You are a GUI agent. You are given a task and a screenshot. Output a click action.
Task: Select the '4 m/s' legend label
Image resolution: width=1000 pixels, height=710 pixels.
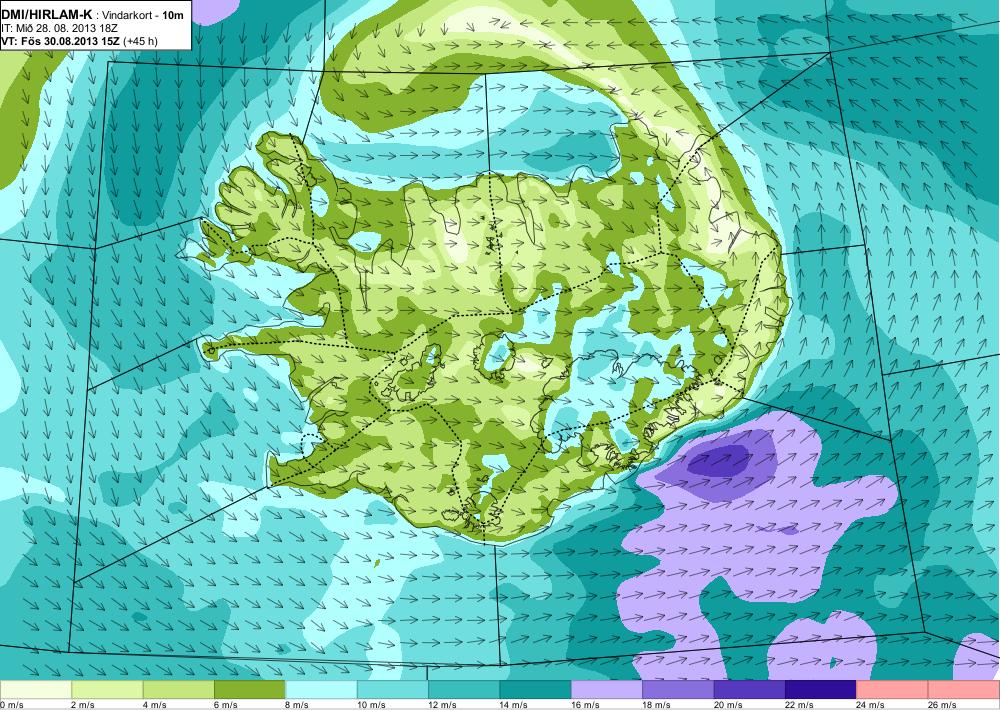coord(154,705)
